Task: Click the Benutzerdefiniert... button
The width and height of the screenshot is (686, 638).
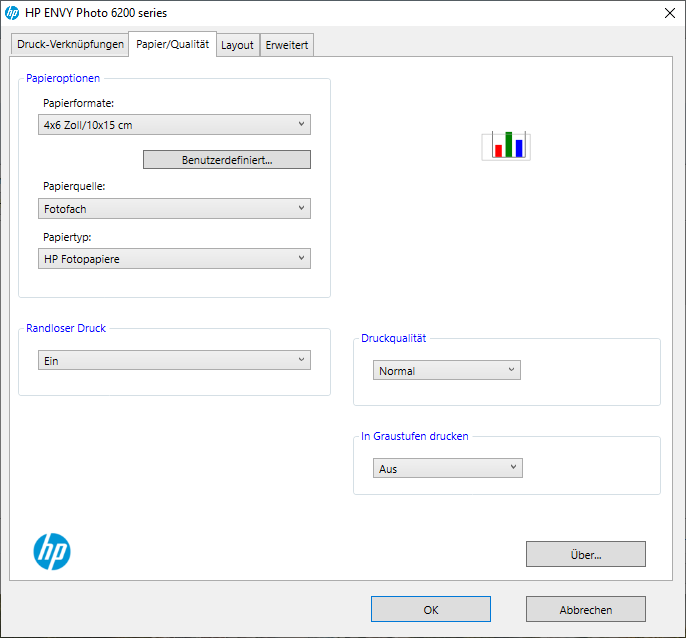Action: (x=227, y=160)
